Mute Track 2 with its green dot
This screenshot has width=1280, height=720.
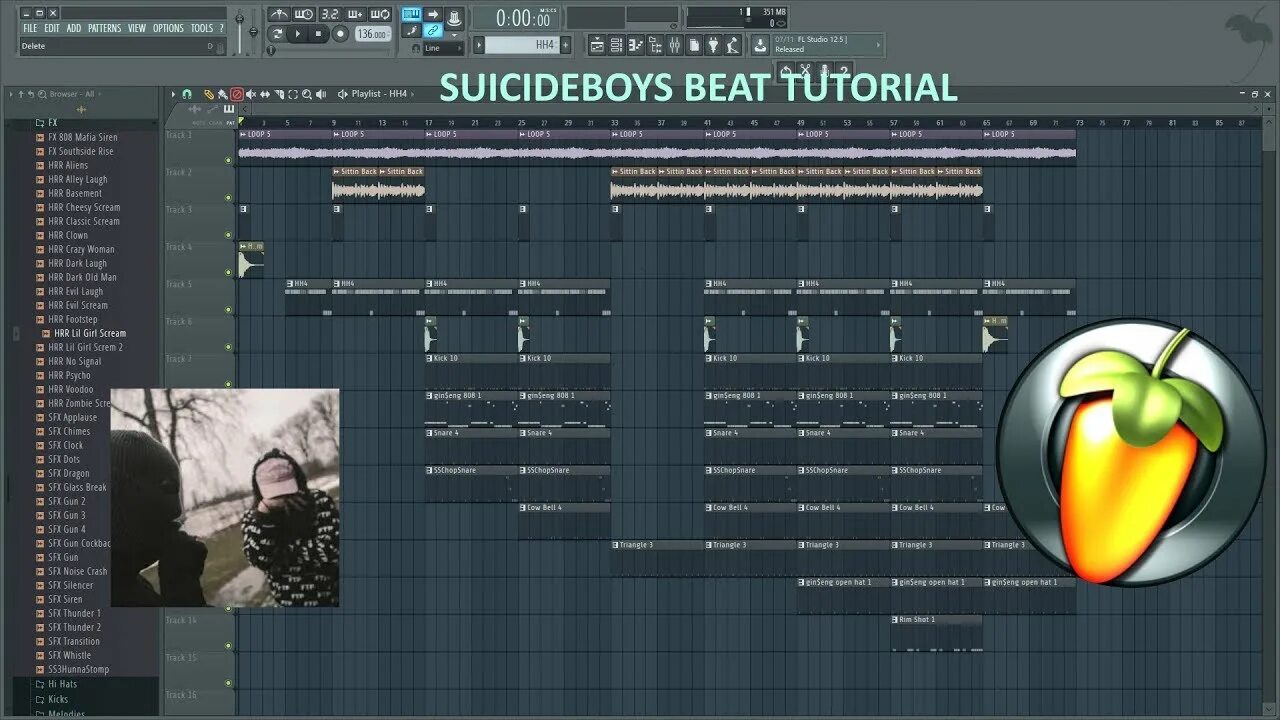228,197
